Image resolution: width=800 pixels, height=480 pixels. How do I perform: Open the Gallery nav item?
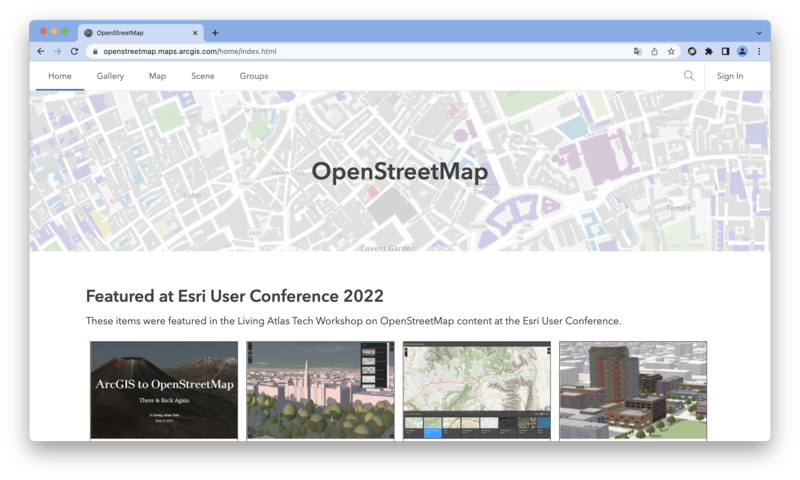click(110, 76)
